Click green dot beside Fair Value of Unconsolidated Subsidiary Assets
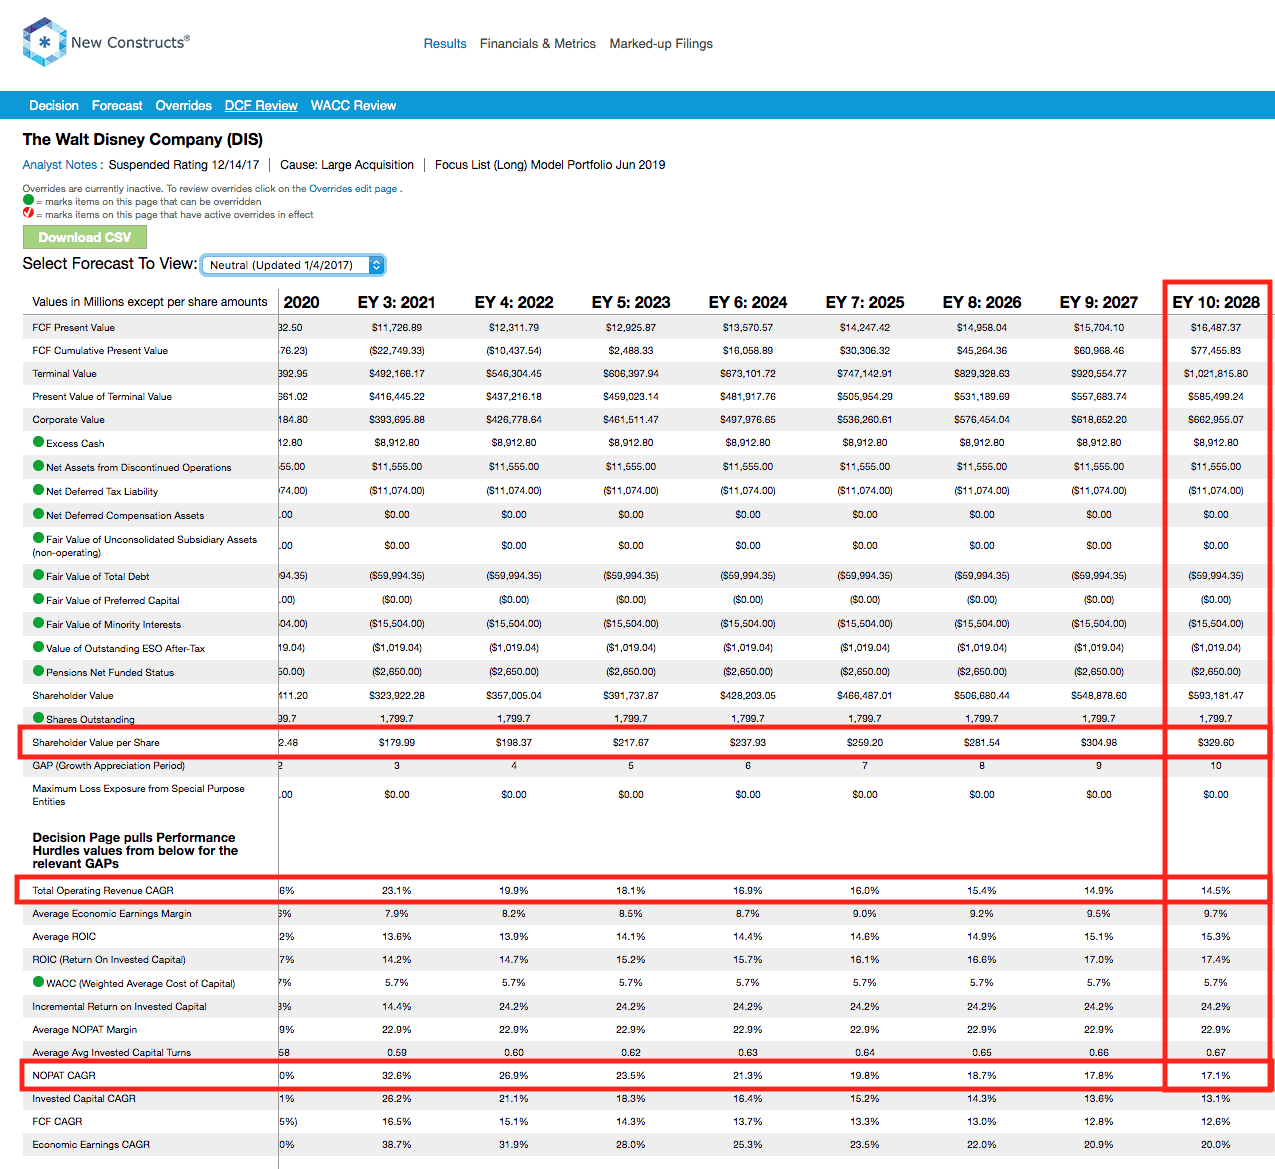The width and height of the screenshot is (1275, 1169). click(39, 538)
